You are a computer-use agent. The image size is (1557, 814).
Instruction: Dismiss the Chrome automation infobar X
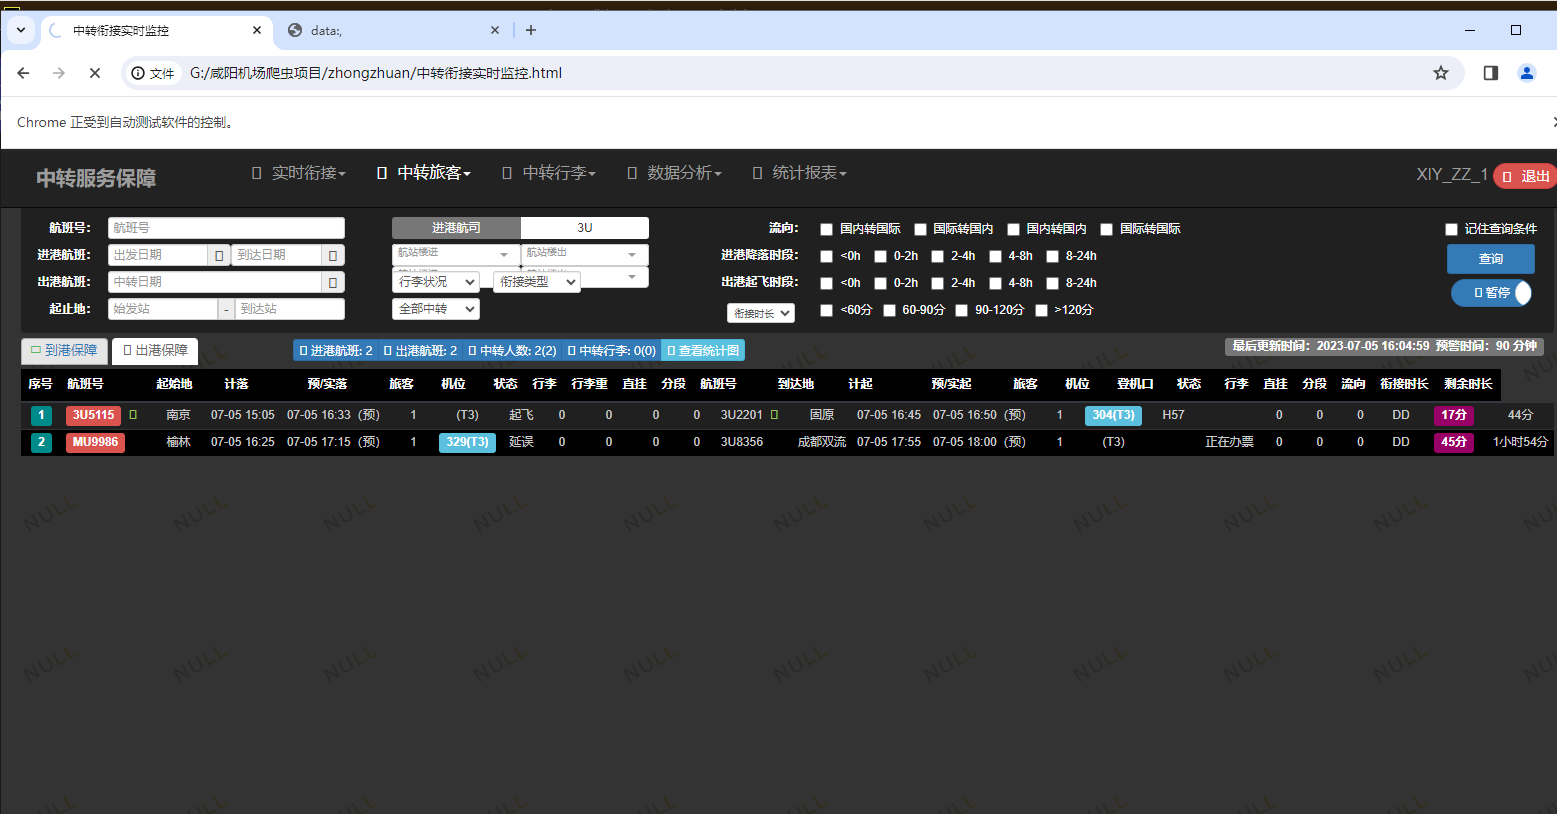point(1553,122)
